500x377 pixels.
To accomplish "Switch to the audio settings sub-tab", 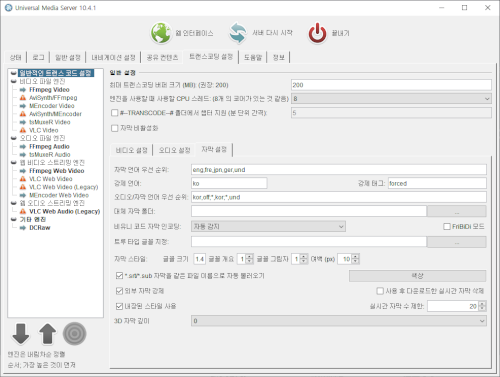I will coord(175,150).
